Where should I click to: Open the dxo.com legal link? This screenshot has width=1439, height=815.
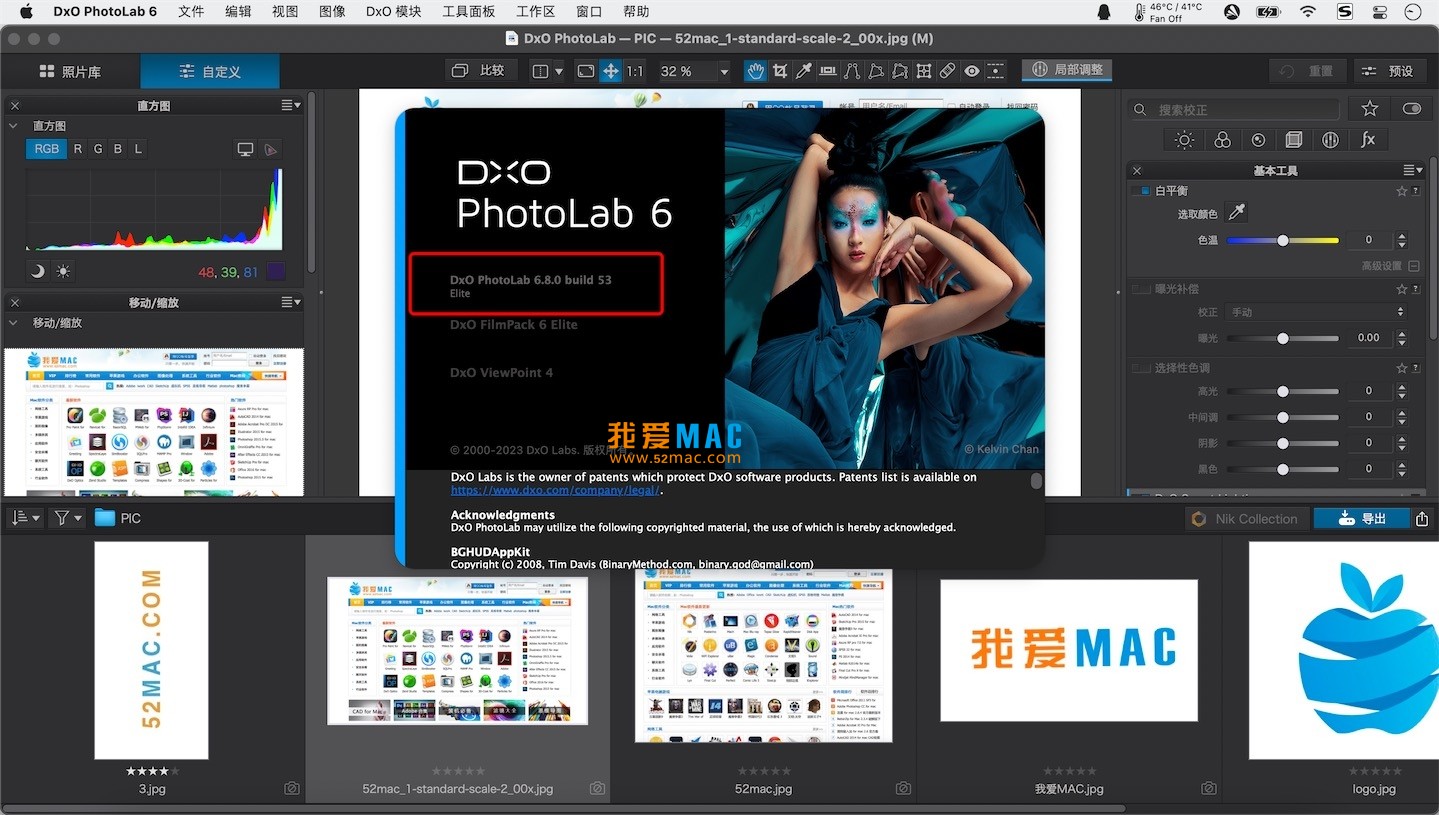coord(555,490)
